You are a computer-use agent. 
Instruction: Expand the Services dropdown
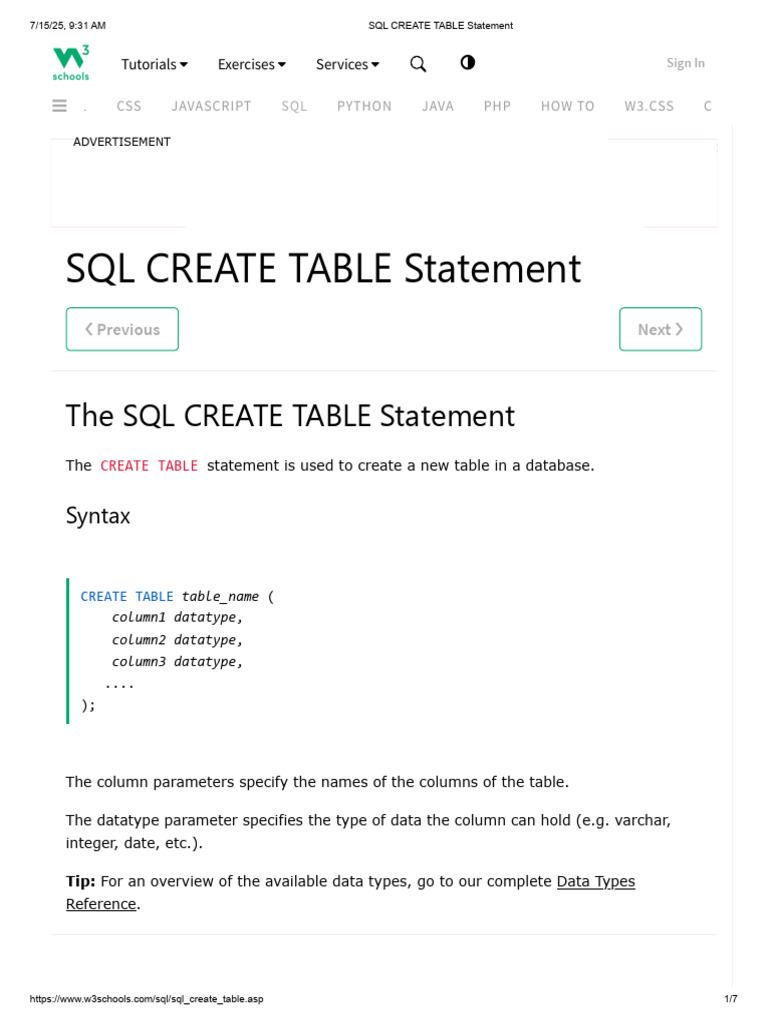tap(347, 64)
